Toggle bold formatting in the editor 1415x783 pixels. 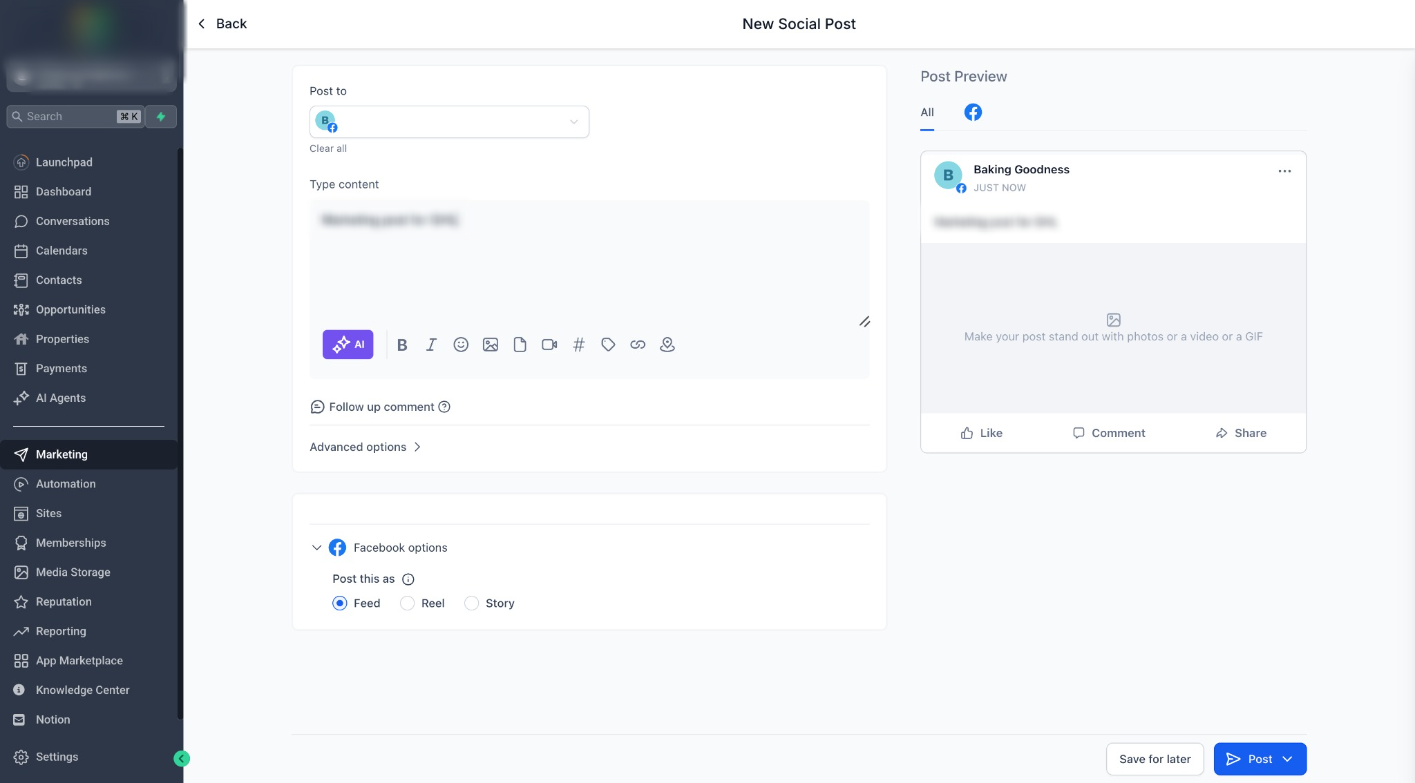[x=402, y=345]
